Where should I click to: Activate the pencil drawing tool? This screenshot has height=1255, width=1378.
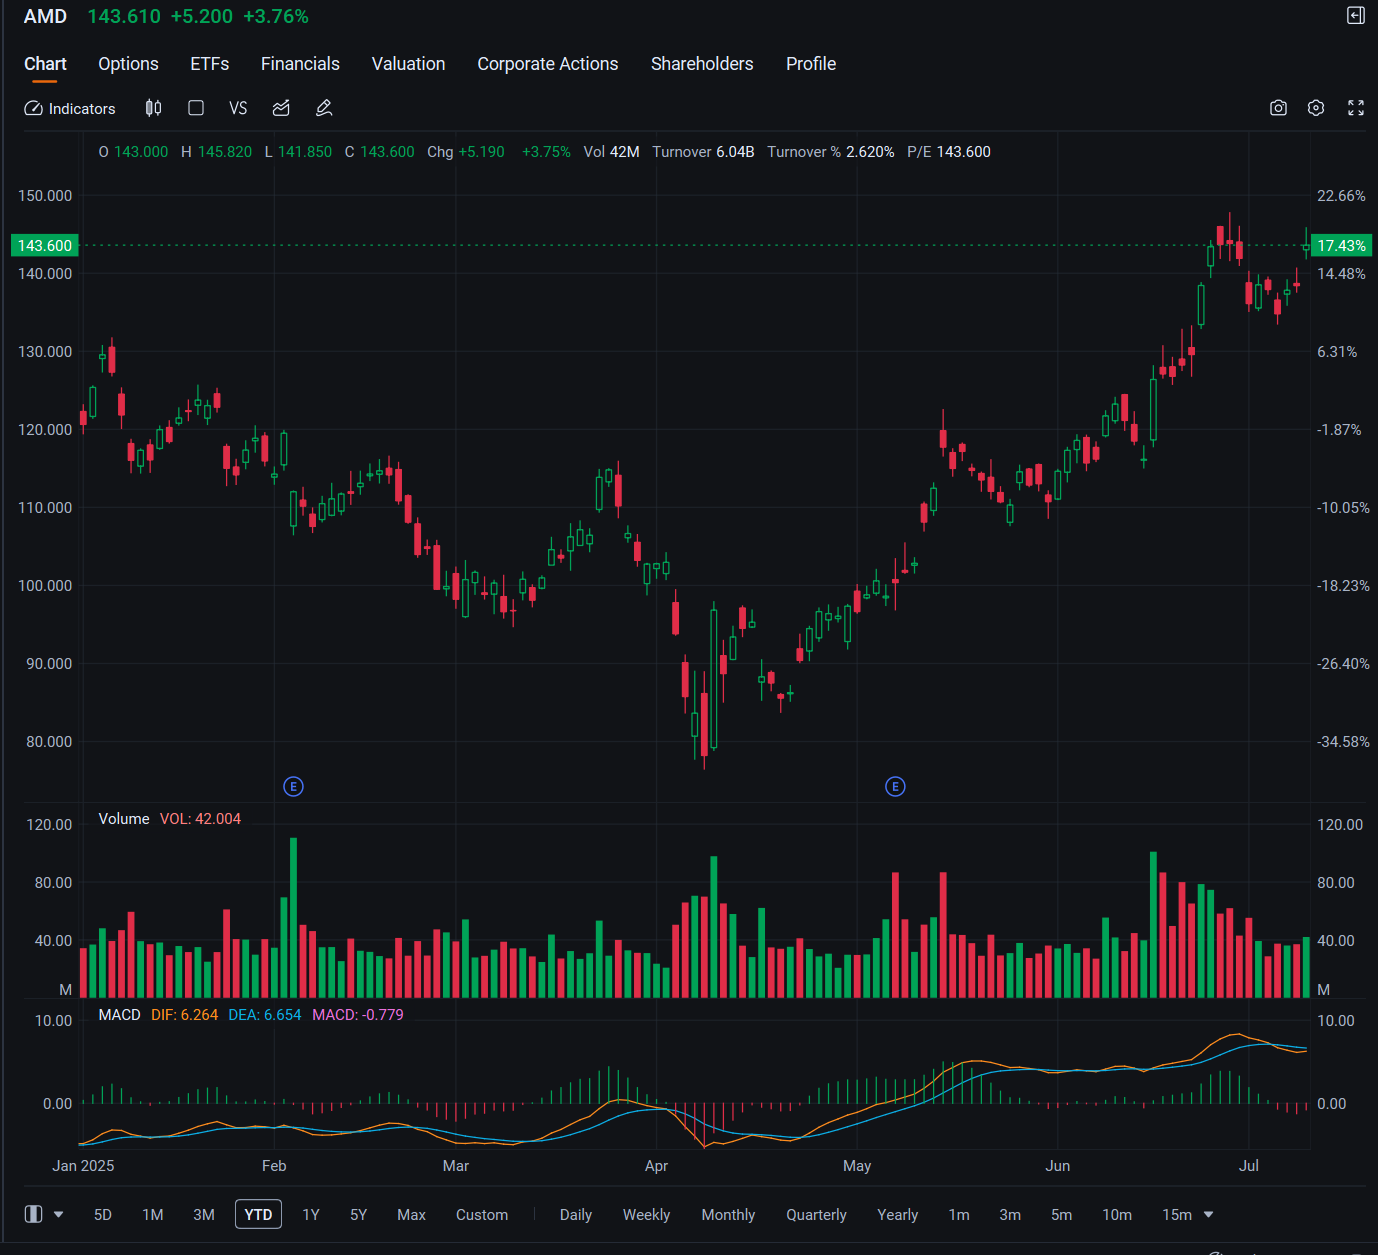[324, 108]
